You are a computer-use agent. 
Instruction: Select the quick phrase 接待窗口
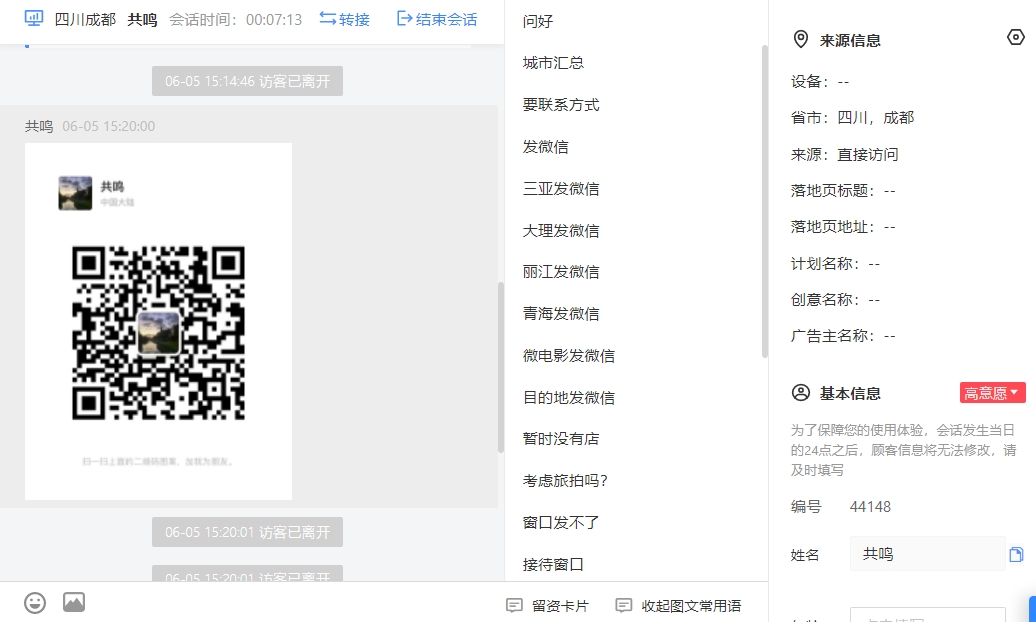pos(553,564)
